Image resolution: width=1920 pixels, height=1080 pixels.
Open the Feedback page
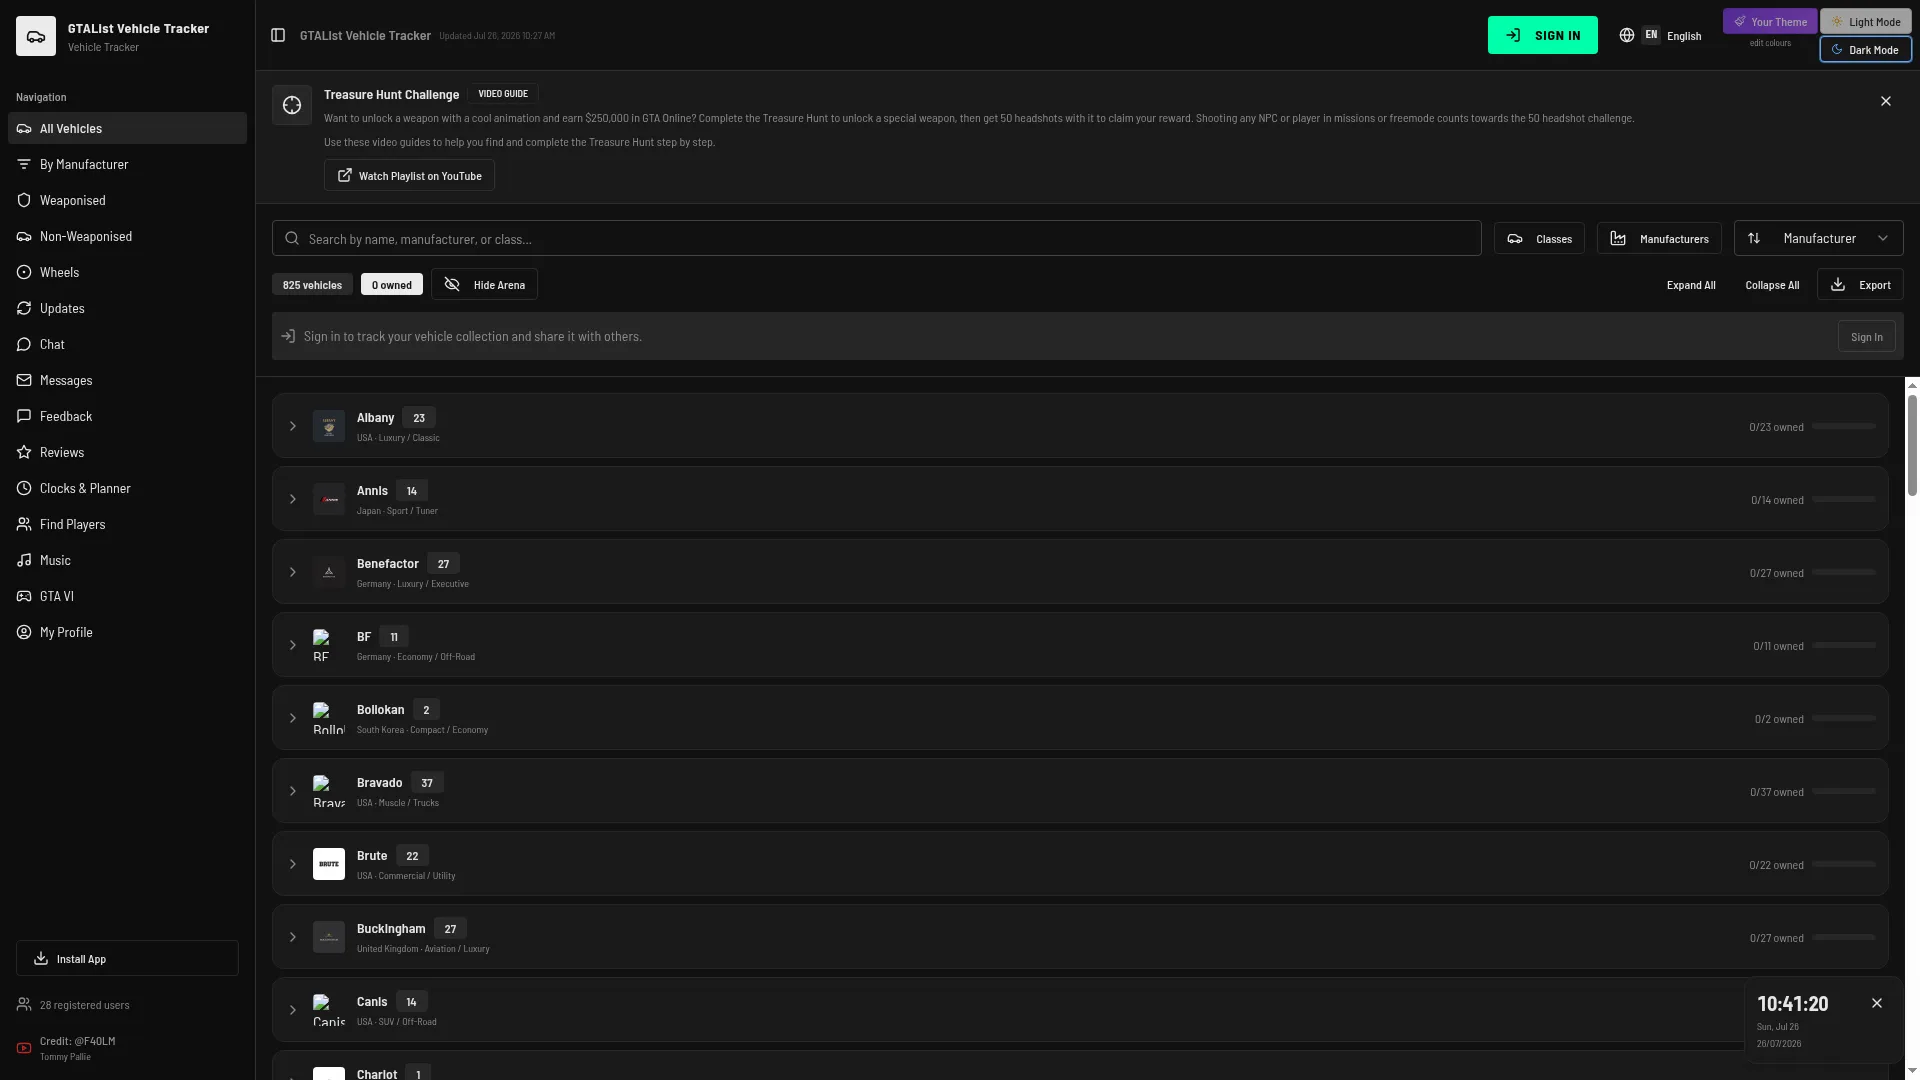(127, 416)
